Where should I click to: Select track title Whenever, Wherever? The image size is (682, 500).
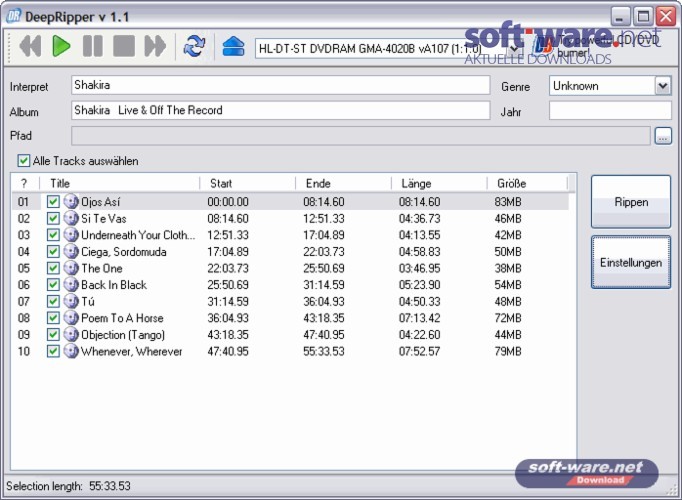(132, 351)
